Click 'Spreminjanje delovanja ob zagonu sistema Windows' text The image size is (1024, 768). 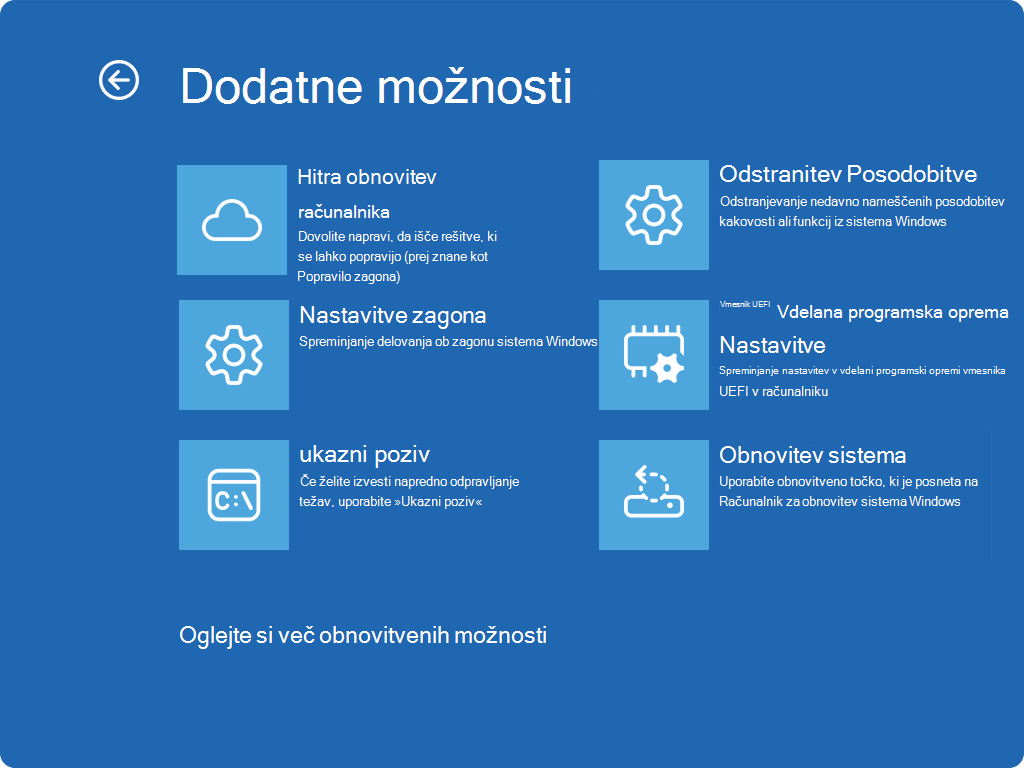tap(448, 342)
